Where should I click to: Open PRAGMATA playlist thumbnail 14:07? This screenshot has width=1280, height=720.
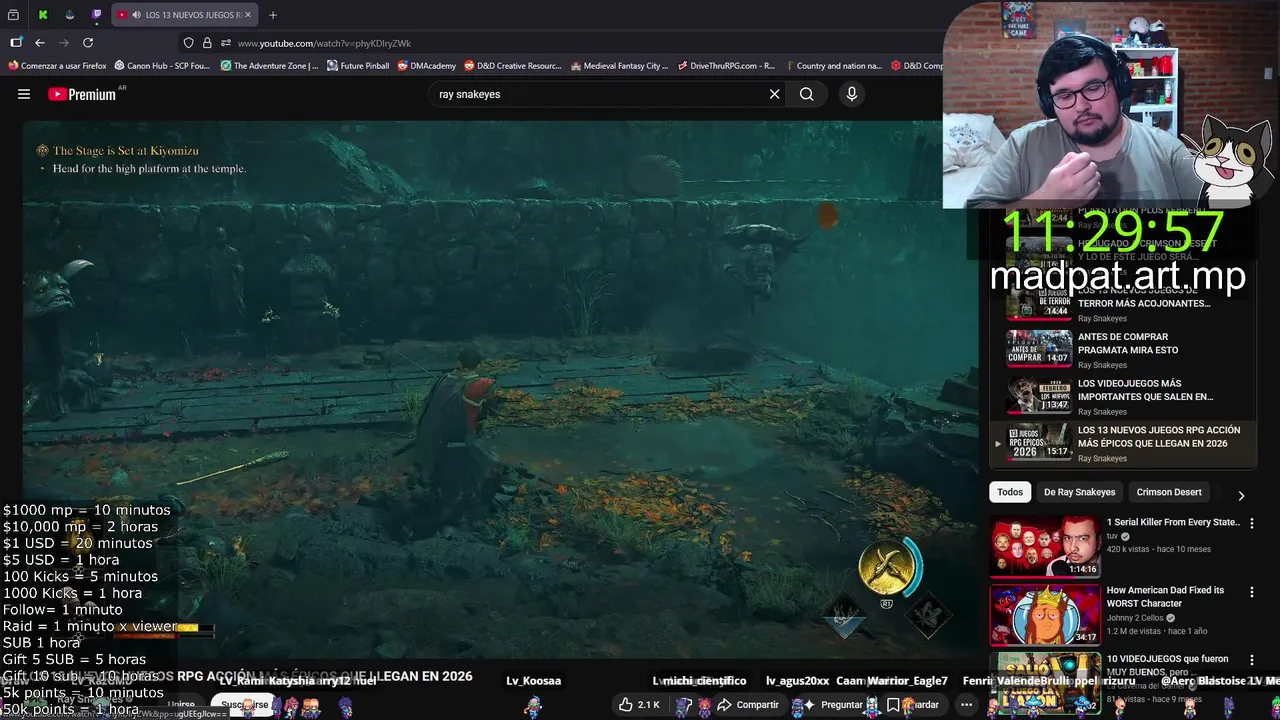tap(1038, 347)
